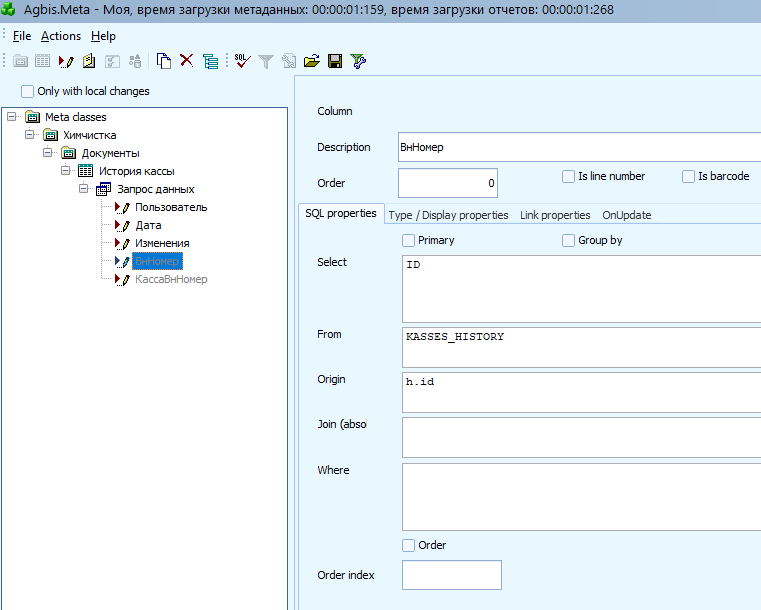Viewport: 761px width, 610px height.
Task: Click the copy pages toolbar icon
Action: point(164,61)
